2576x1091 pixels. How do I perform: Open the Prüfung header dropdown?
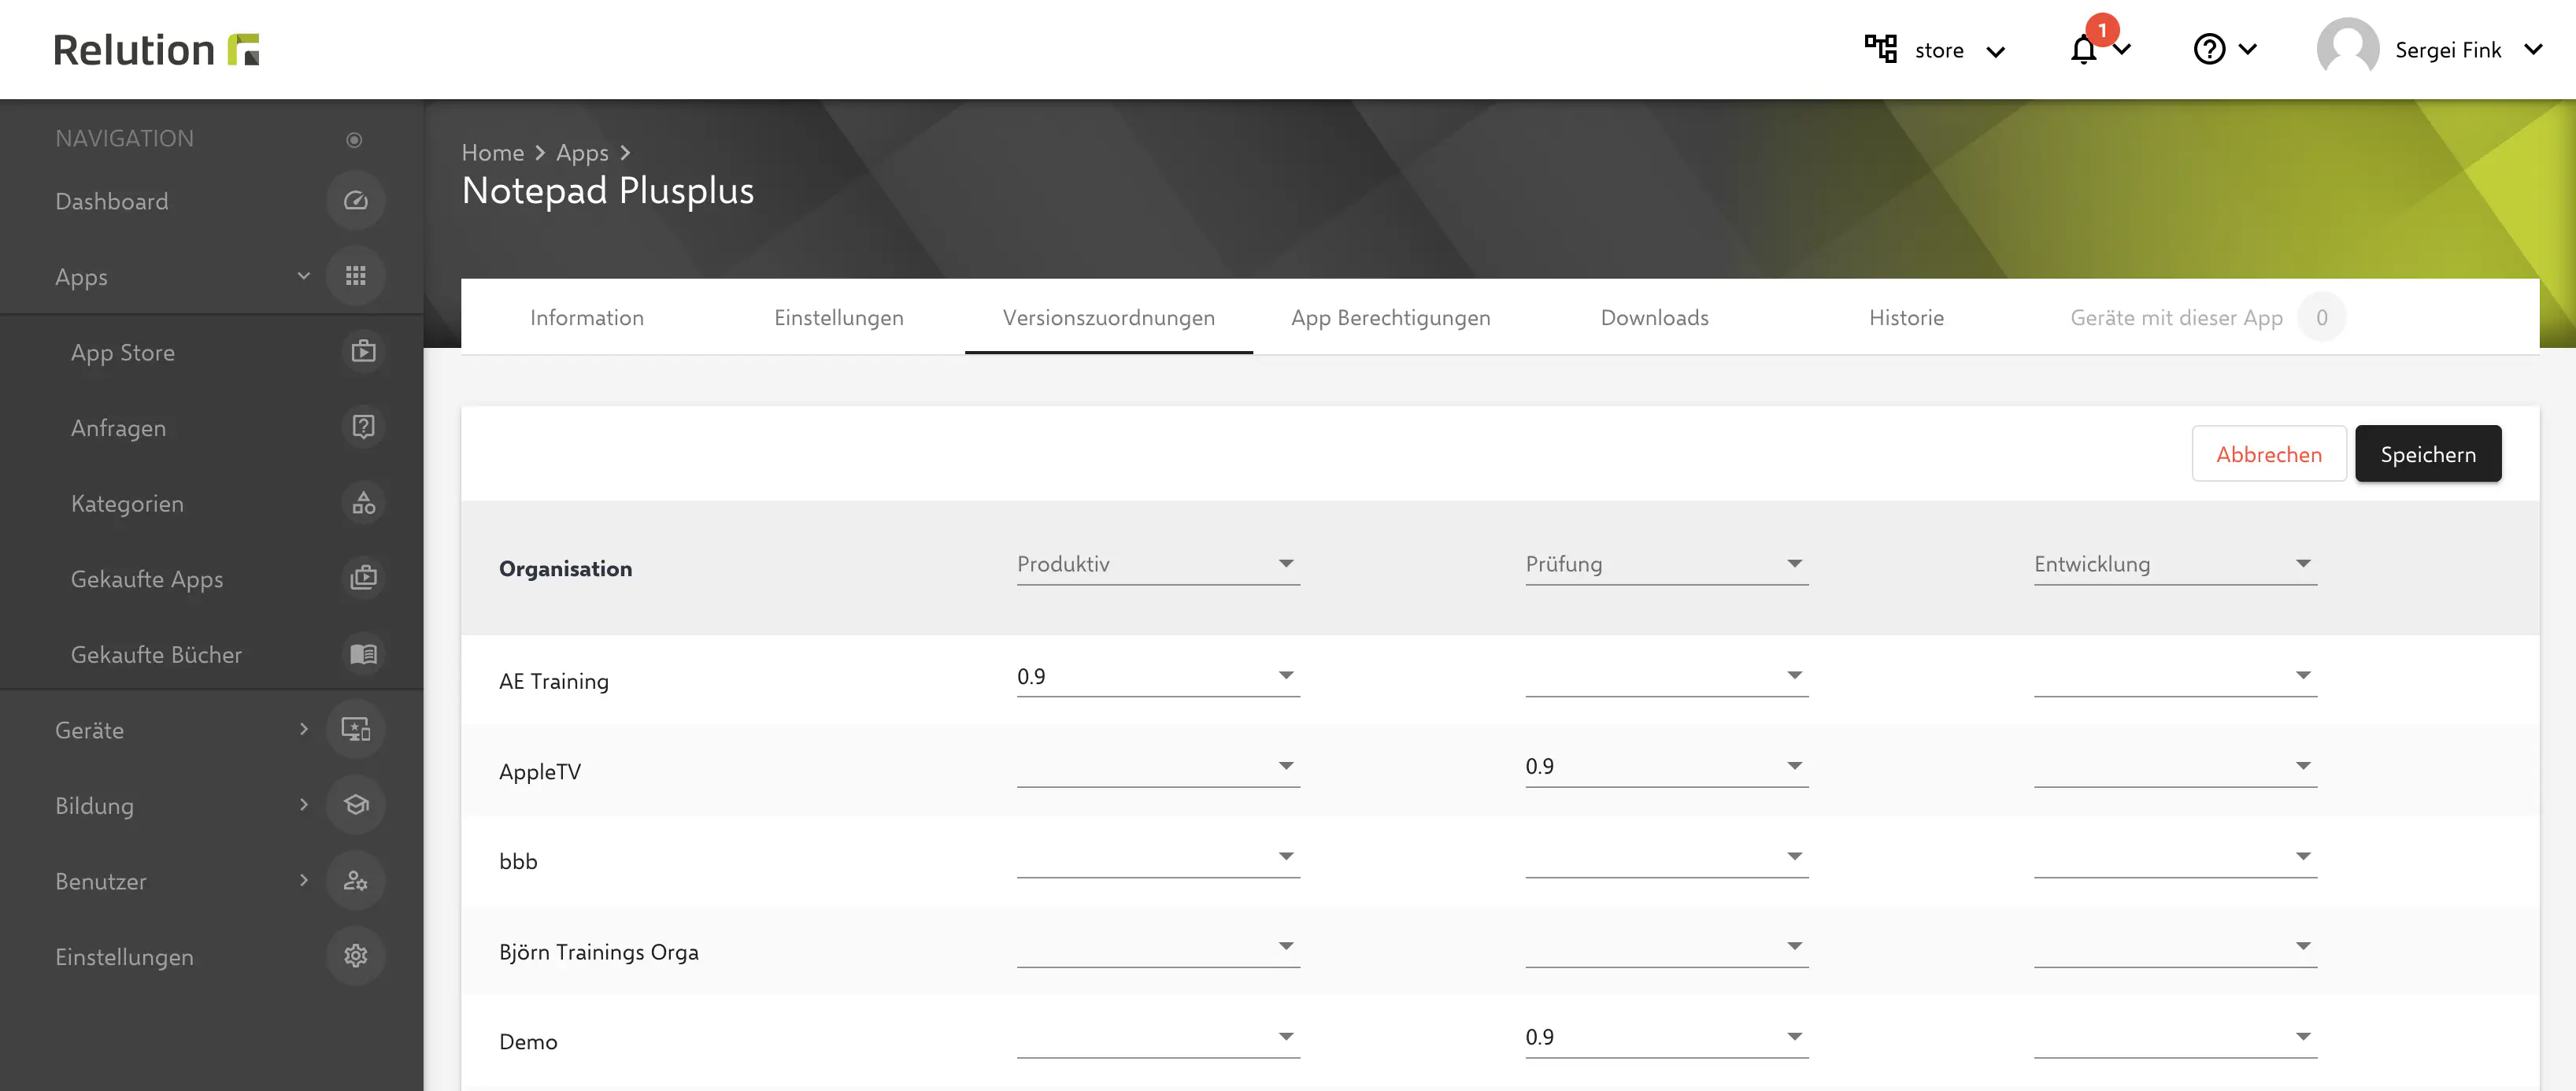click(x=1666, y=564)
